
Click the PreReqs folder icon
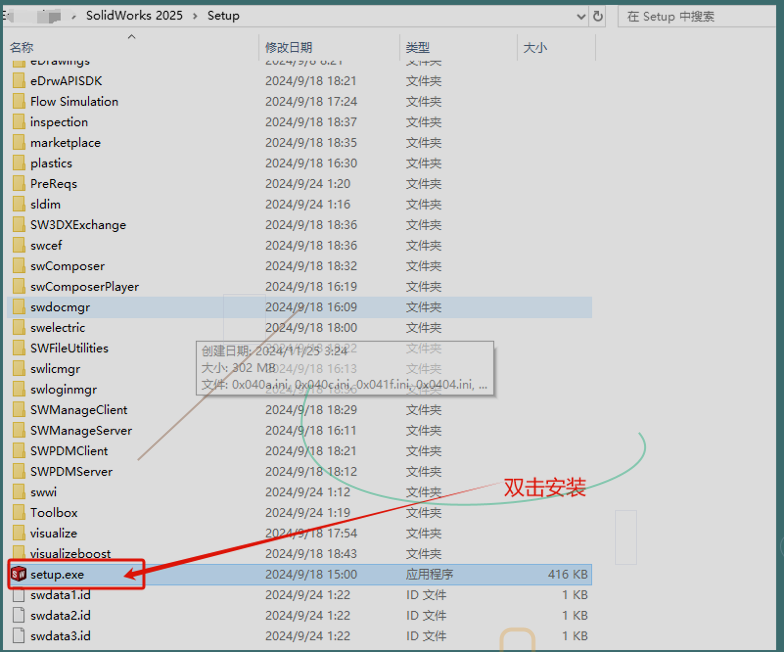pyautogui.click(x=19, y=184)
